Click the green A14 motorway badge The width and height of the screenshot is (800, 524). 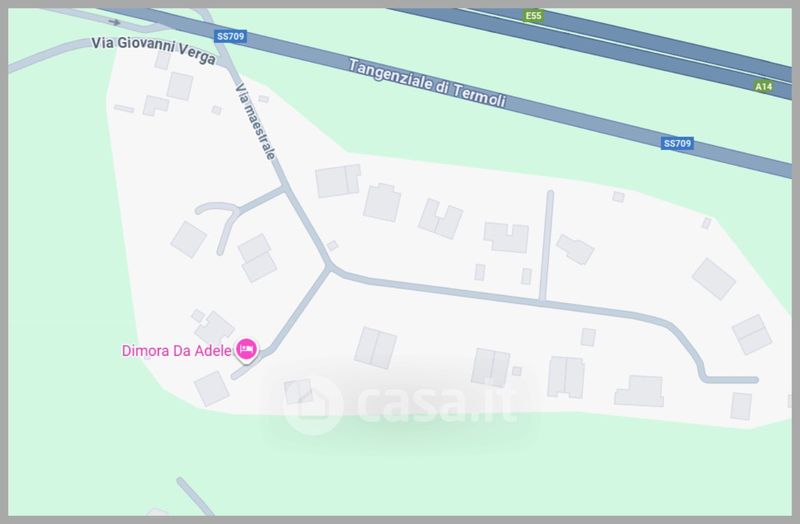click(763, 86)
